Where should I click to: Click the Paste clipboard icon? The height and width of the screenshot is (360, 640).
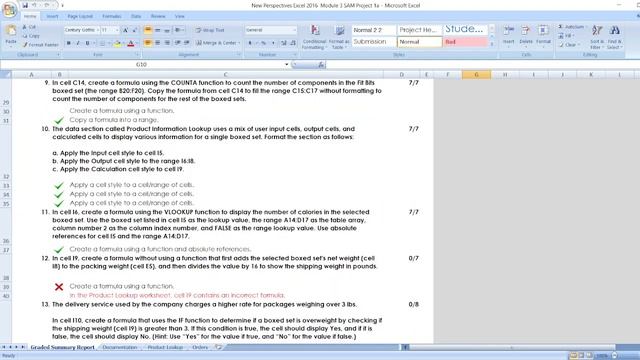pyautogui.click(x=11, y=31)
